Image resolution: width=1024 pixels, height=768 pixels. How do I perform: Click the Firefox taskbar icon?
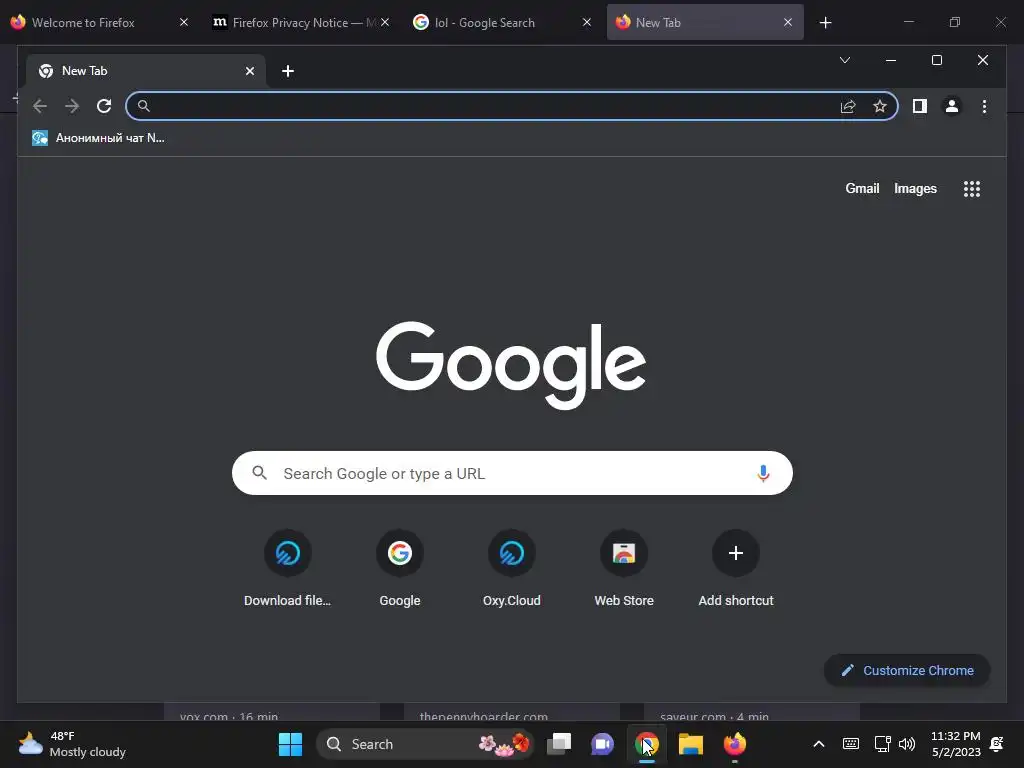[735, 744]
